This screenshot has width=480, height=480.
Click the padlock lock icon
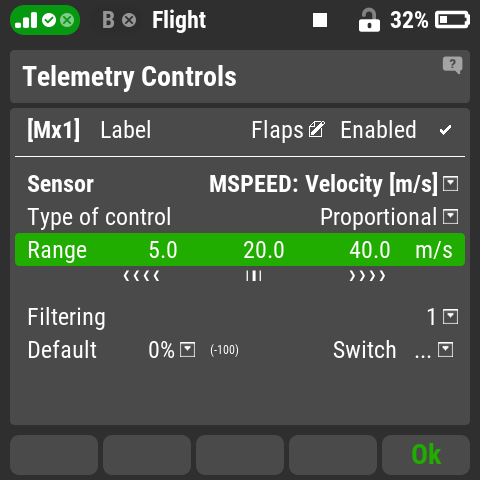coord(369,20)
